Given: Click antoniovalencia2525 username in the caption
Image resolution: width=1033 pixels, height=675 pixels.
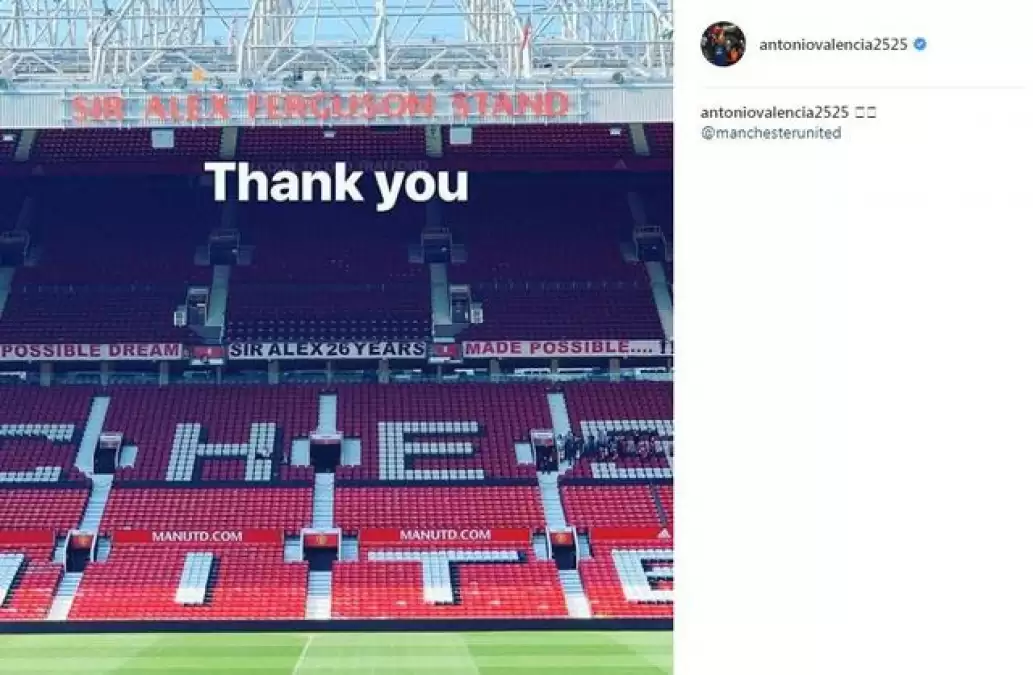Looking at the screenshot, I should click(x=775, y=113).
